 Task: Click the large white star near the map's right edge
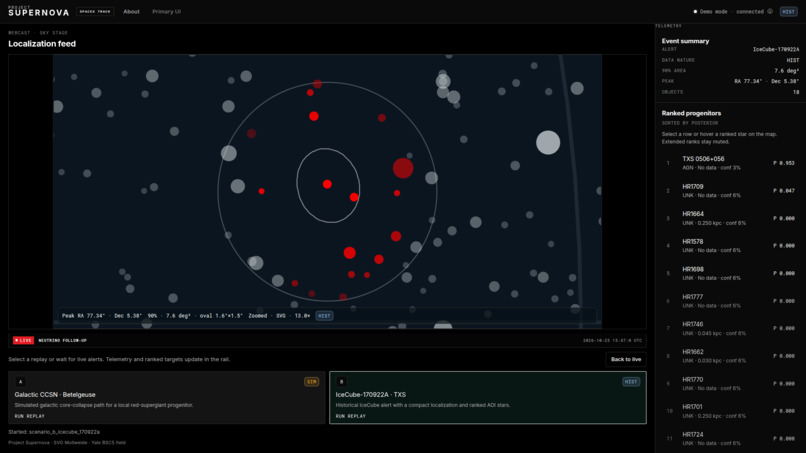[x=548, y=142]
